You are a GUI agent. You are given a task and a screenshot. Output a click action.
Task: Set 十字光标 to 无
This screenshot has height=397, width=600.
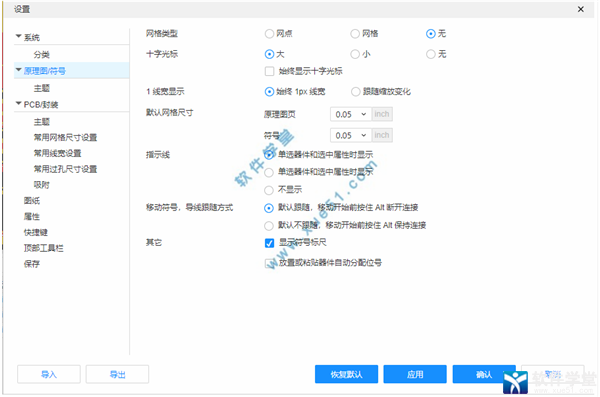coord(431,54)
